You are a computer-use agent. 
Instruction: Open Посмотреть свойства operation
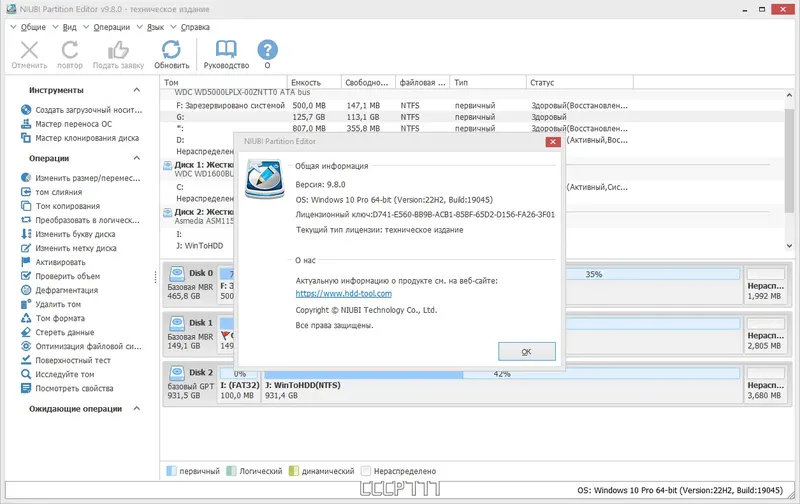67,388
